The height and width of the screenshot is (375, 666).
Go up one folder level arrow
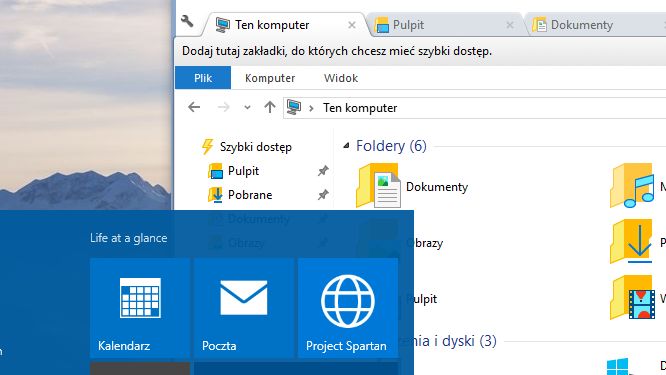pos(269,107)
